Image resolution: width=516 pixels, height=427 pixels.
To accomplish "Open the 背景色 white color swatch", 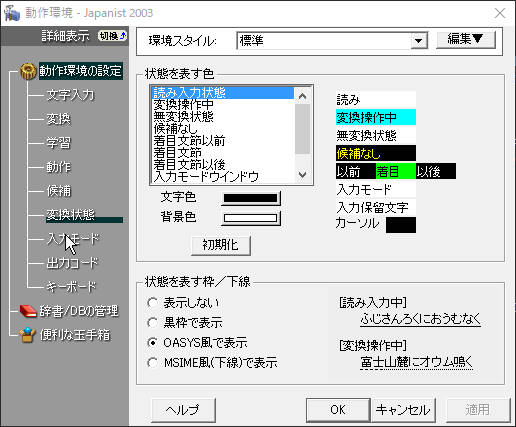I will click(x=251, y=218).
